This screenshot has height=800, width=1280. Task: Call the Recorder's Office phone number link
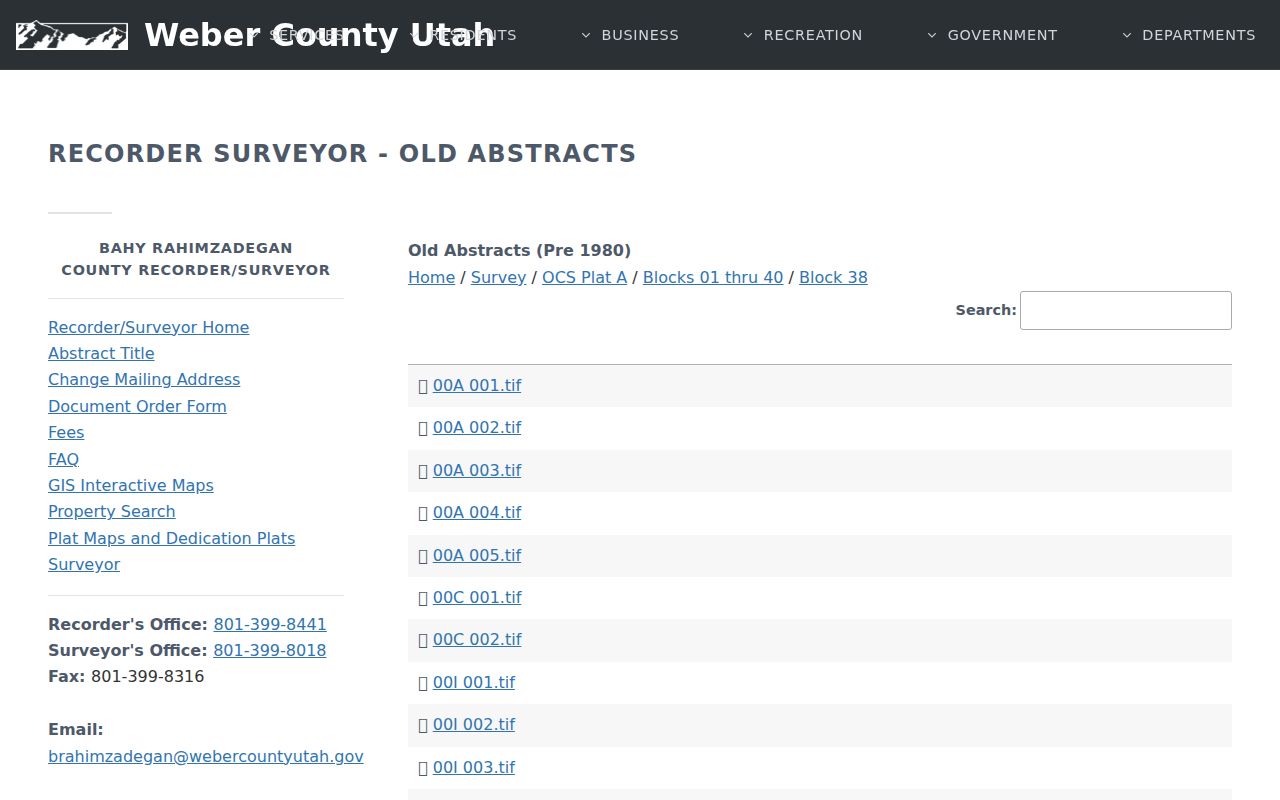point(270,624)
